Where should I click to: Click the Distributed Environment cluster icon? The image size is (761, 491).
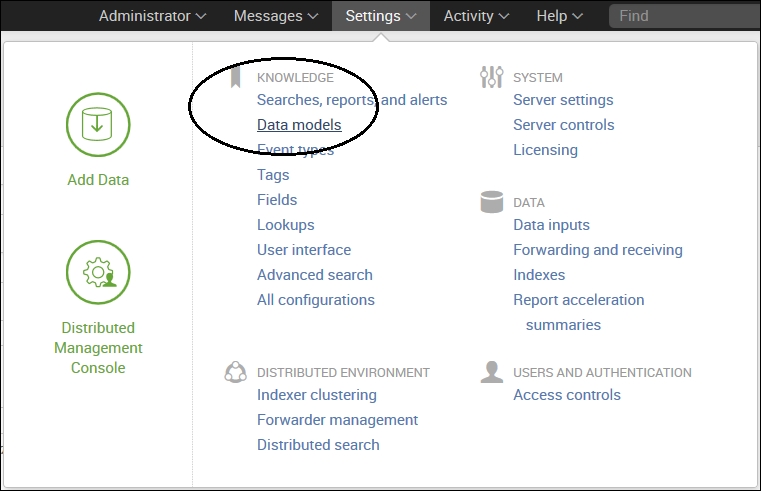[236, 372]
